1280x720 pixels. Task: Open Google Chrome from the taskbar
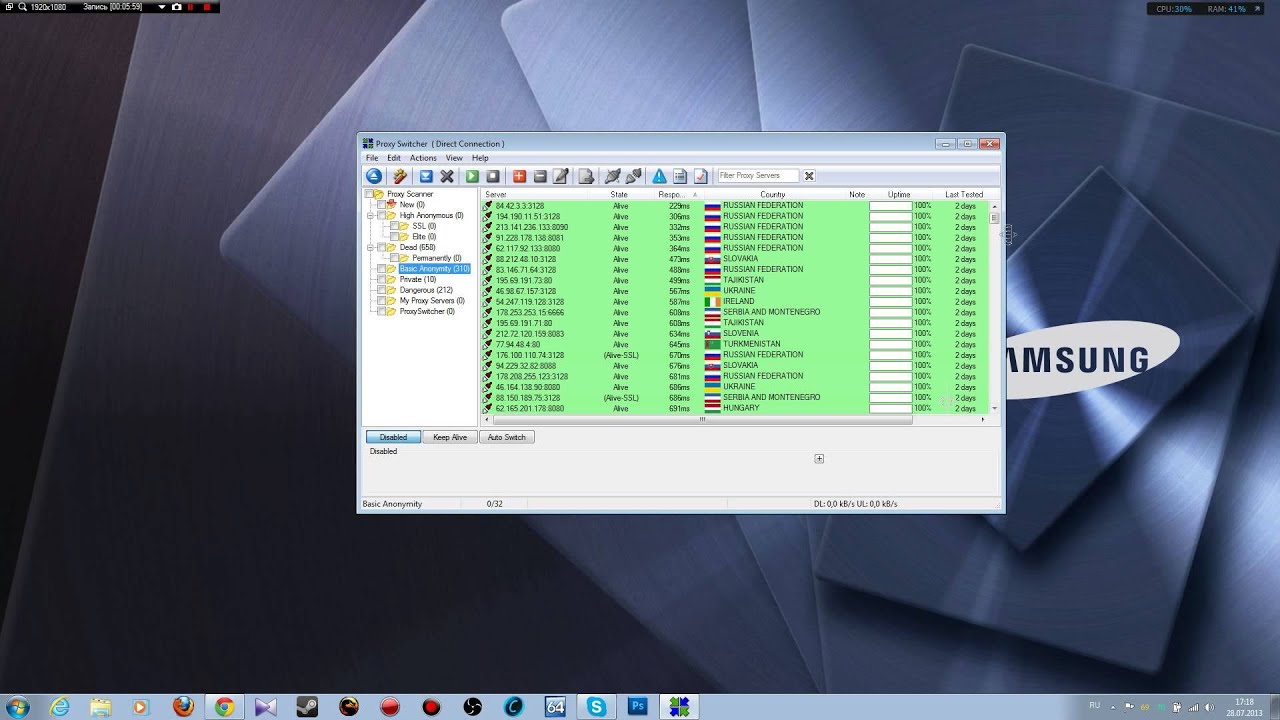pos(224,706)
